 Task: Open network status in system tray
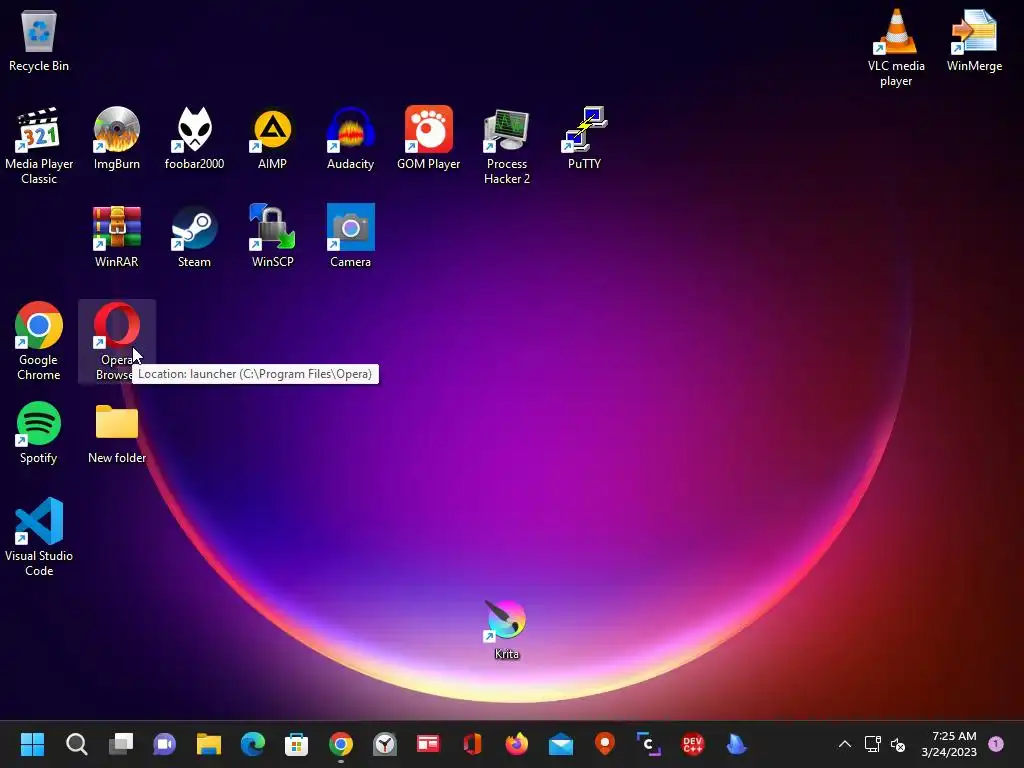[x=872, y=744]
